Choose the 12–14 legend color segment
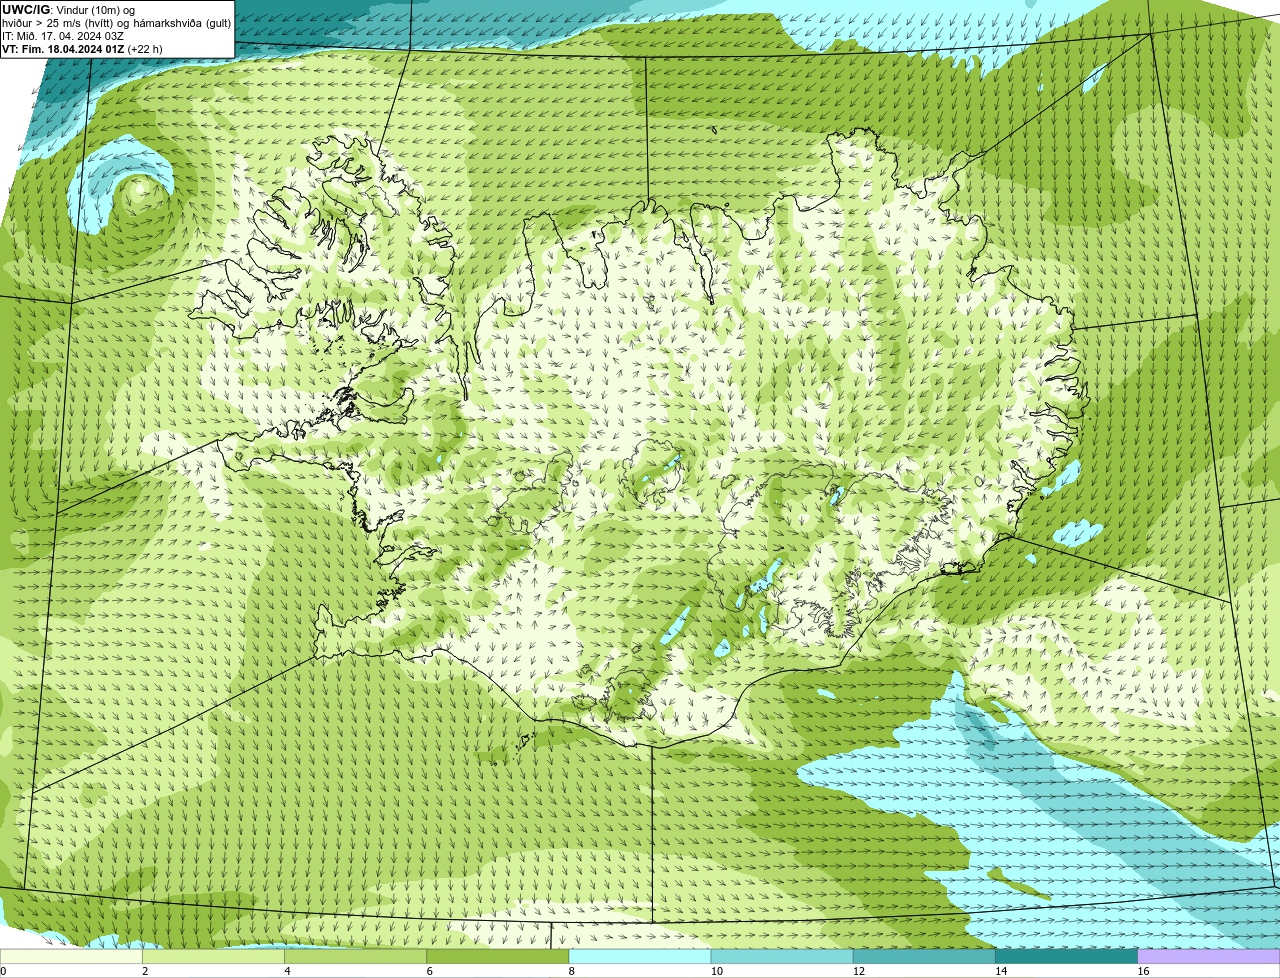Image resolution: width=1280 pixels, height=978 pixels. (924, 956)
